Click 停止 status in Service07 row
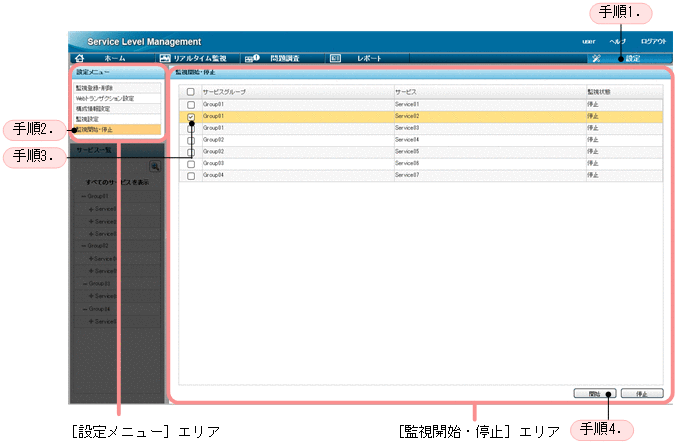This screenshot has height=444, width=677. pyautogui.click(x=593, y=175)
